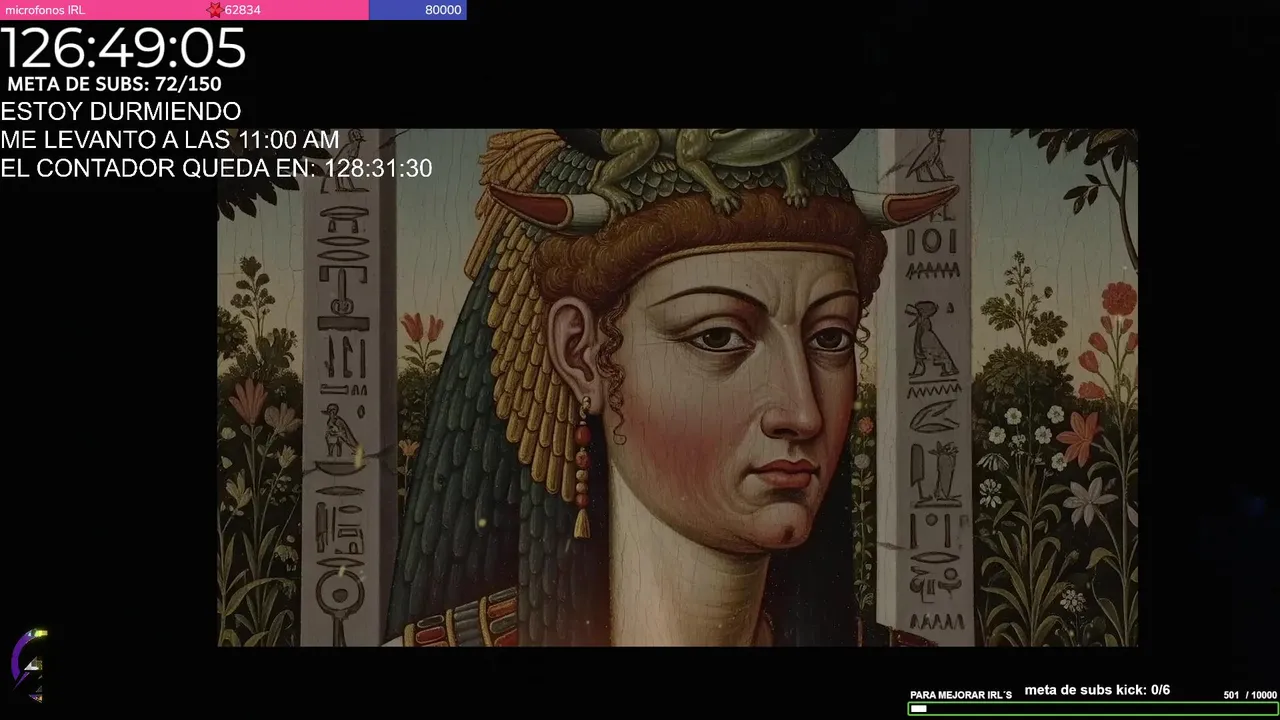The width and height of the screenshot is (1280, 720).
Task: Click the "ESTOY DURMIENDO" text
Action: point(121,111)
